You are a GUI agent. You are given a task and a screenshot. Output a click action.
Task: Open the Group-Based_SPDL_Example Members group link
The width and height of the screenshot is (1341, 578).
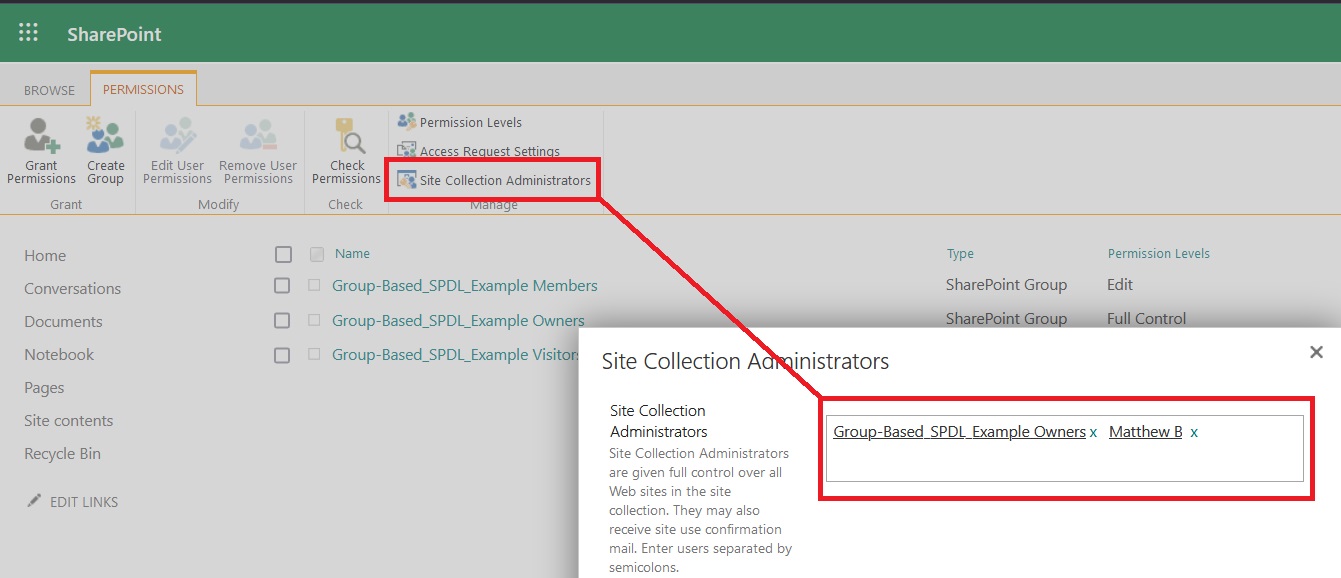(464, 286)
